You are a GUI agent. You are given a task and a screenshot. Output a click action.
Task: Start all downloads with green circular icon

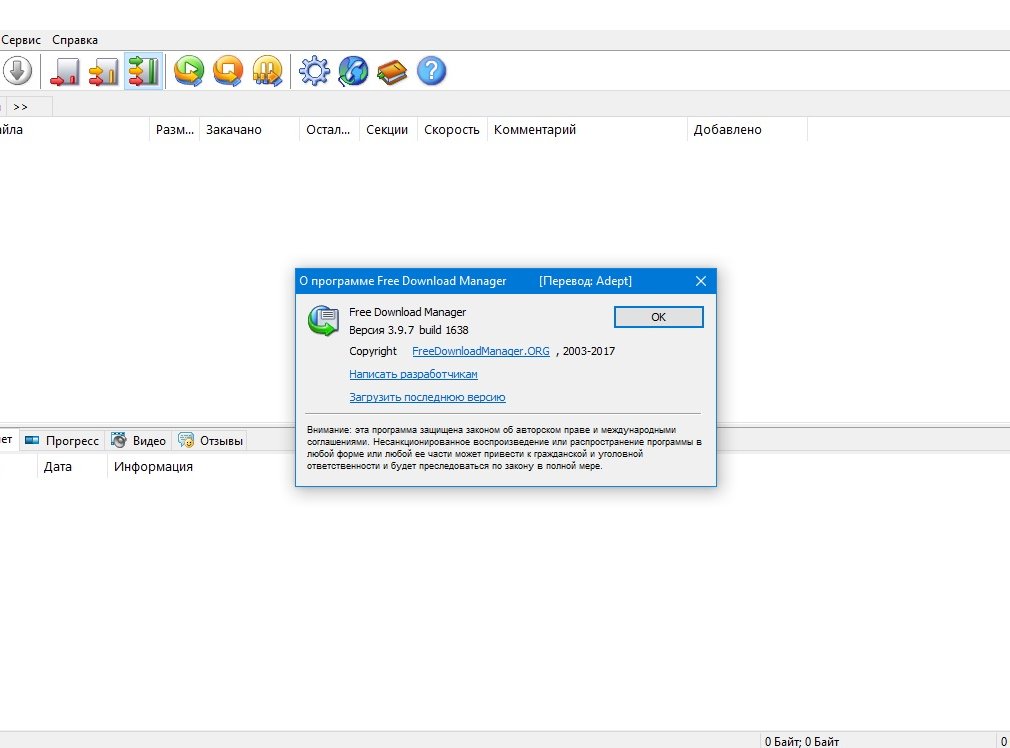(x=189, y=70)
